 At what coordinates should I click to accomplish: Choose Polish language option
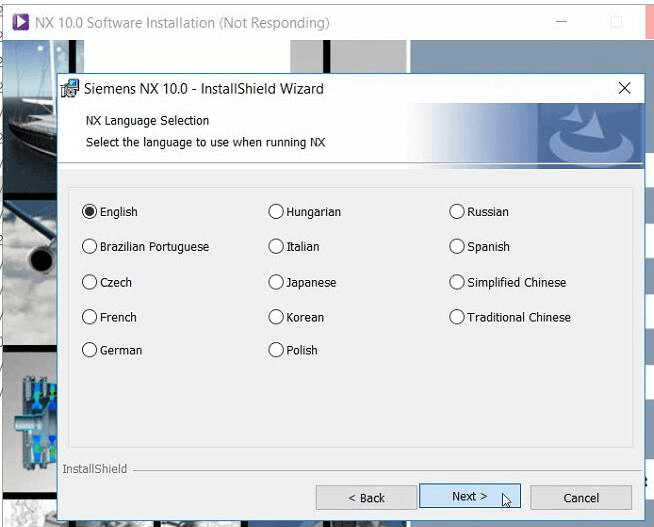pyautogui.click(x=276, y=351)
